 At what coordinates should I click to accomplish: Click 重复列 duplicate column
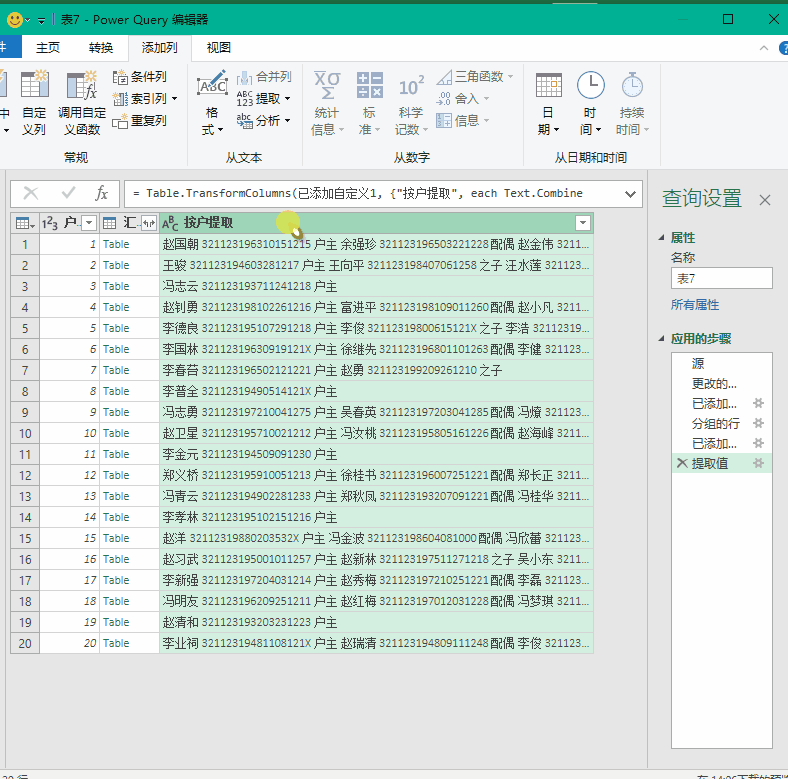click(140, 121)
